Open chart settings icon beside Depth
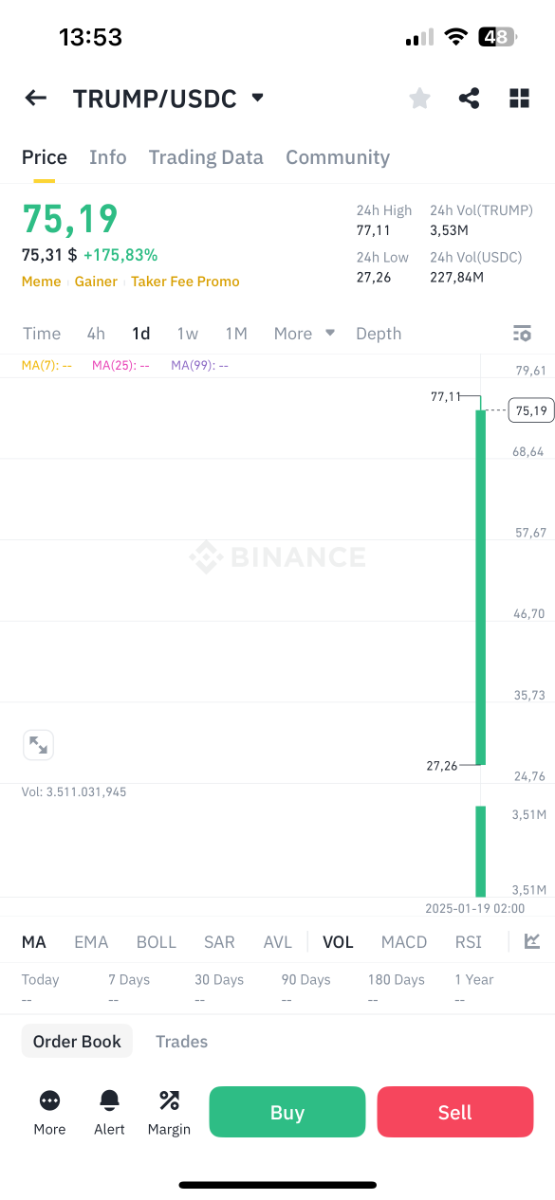 521,334
